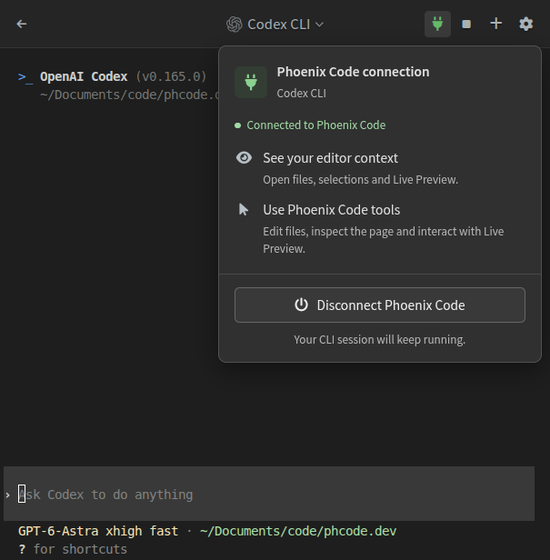Open the Codex CLI dropdown title

(275, 24)
